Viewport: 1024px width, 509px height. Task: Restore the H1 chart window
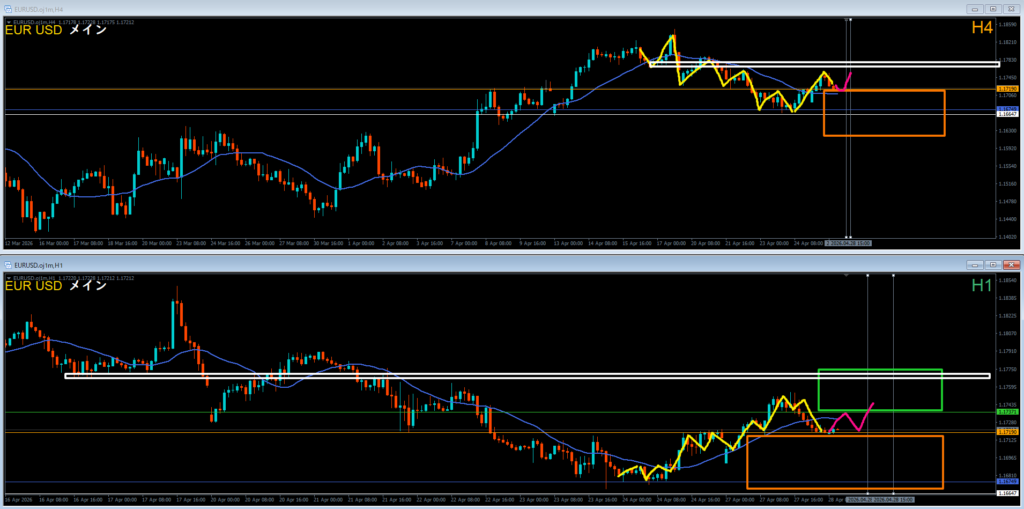991,264
